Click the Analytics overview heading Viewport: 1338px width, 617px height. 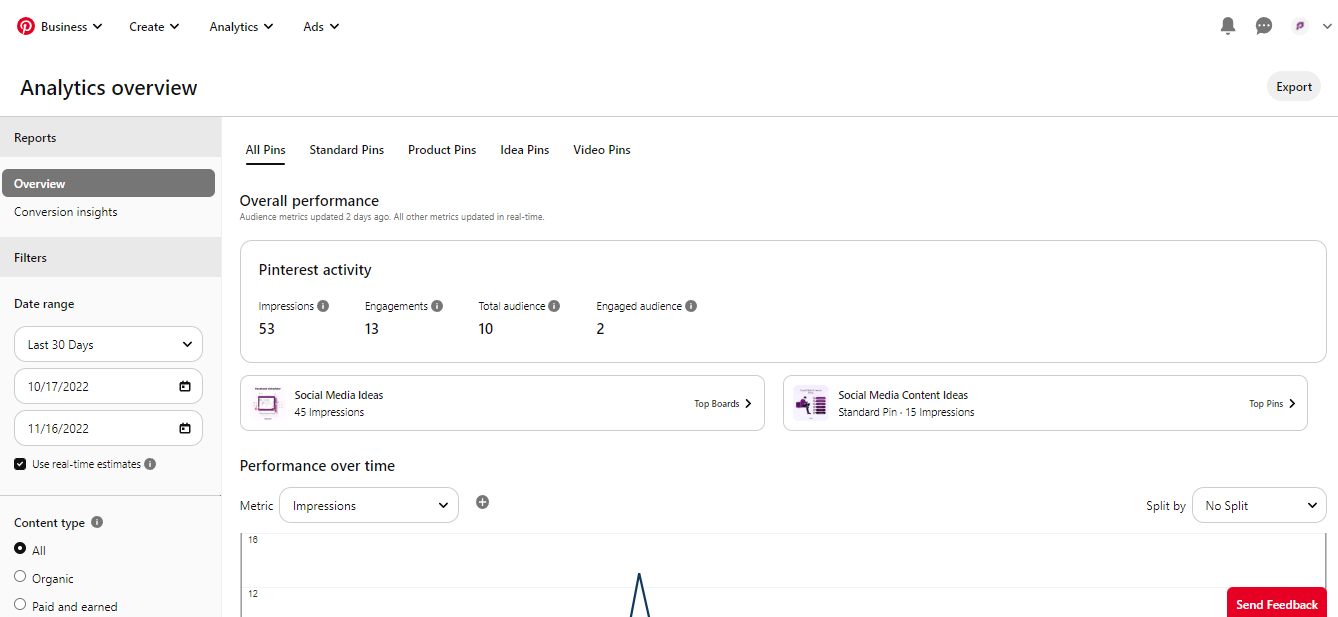point(109,88)
